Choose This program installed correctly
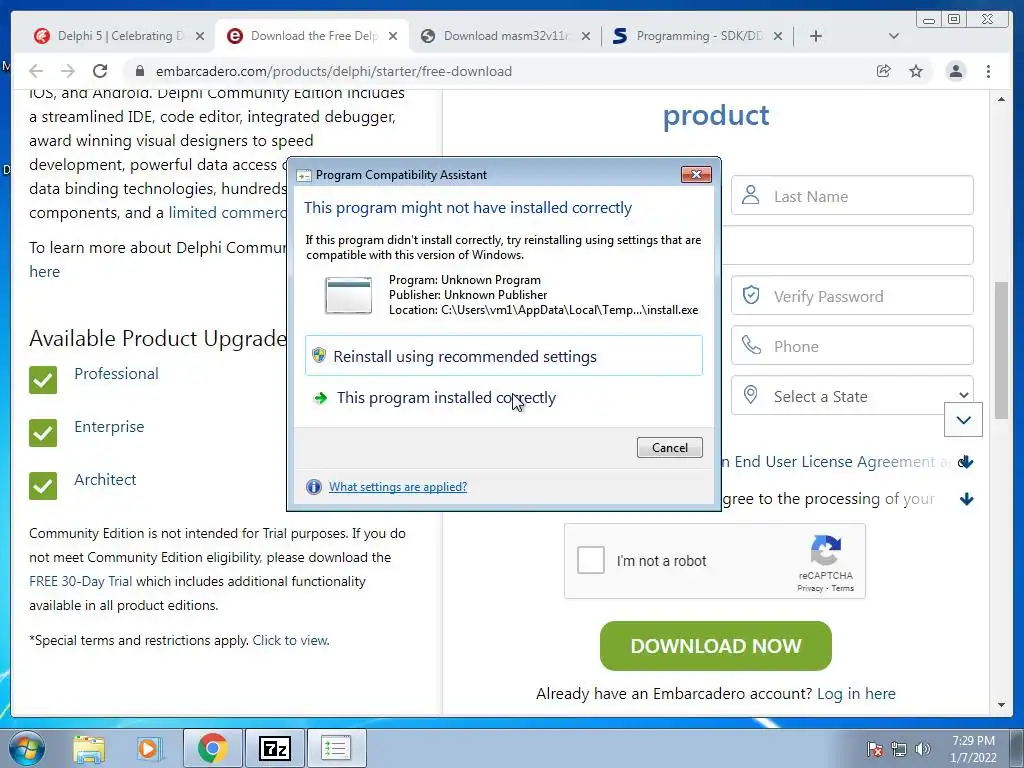This screenshot has height=768, width=1024. tap(504, 398)
